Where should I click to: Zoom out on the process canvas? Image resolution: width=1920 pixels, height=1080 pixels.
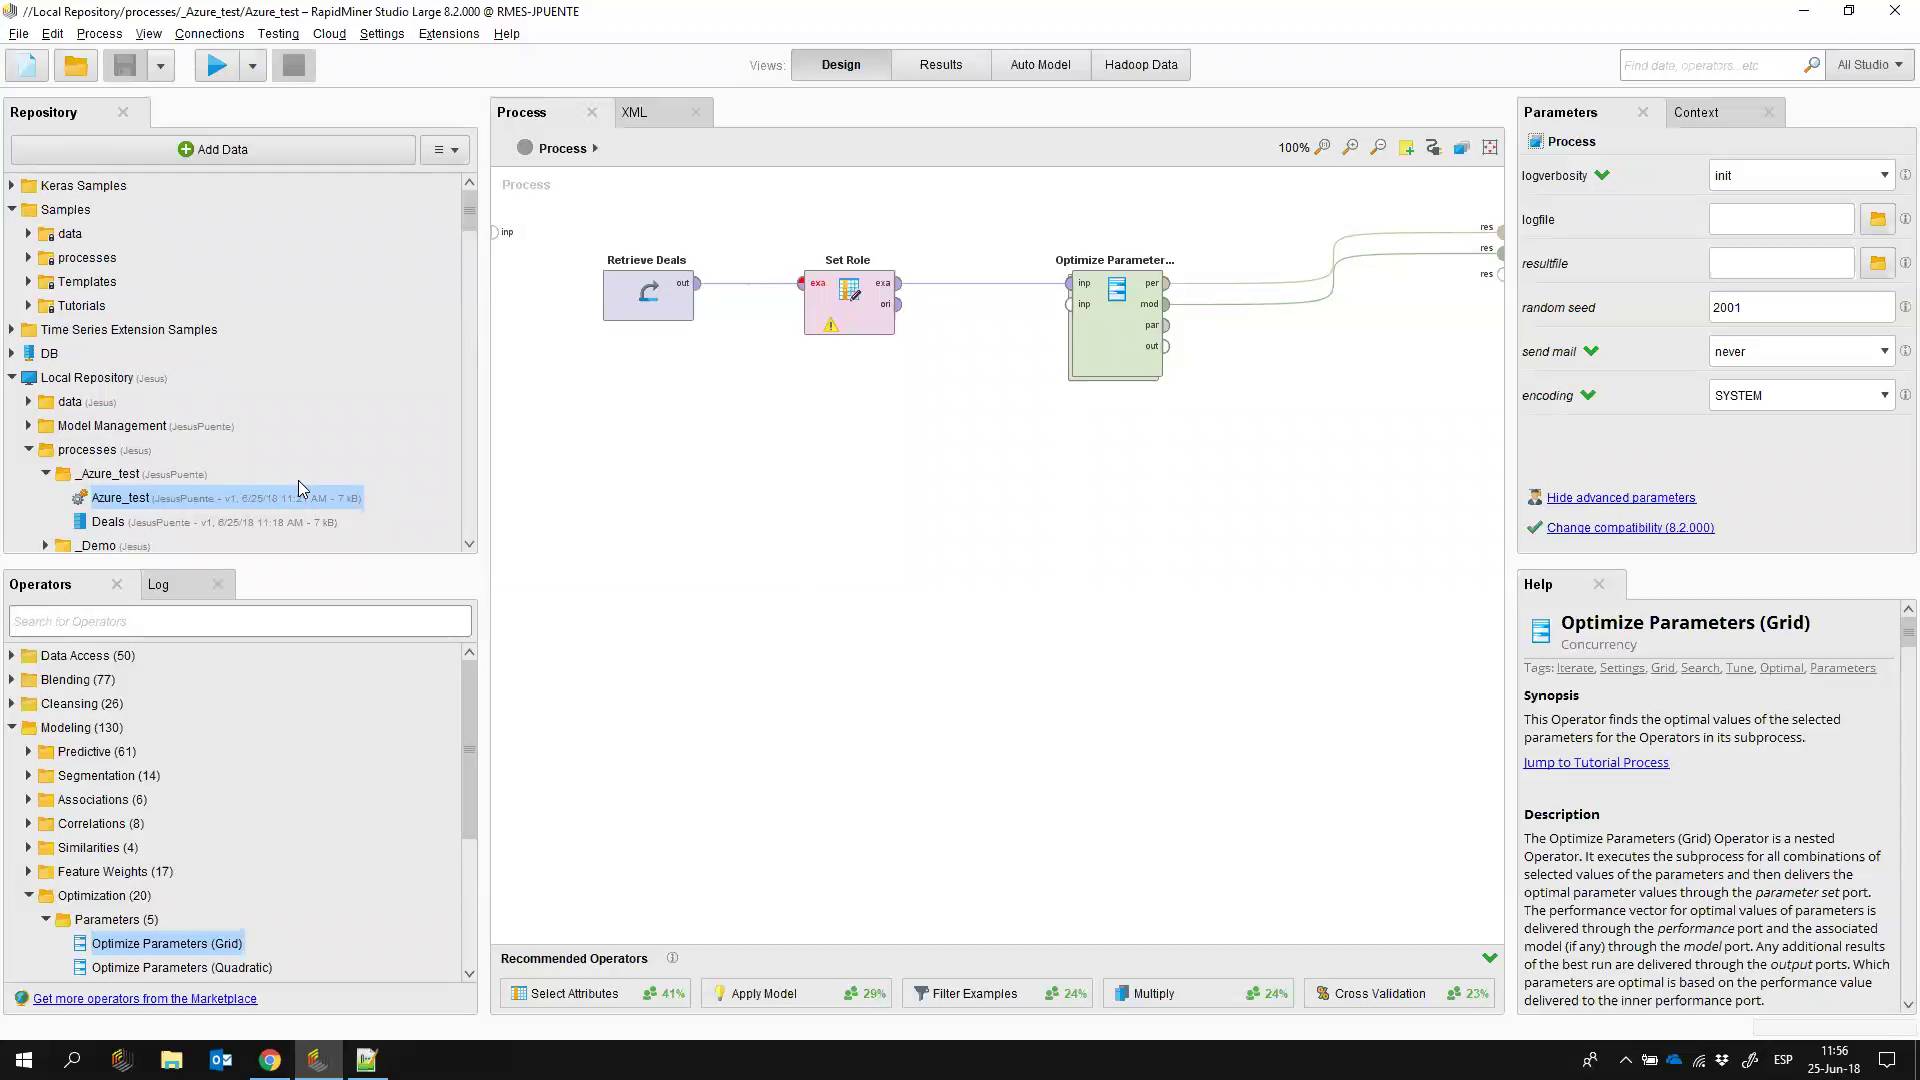coord(1378,148)
